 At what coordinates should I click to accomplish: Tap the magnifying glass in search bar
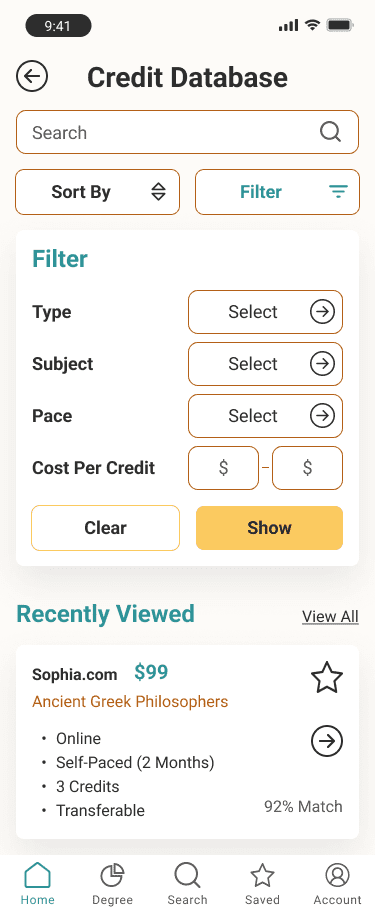330,132
